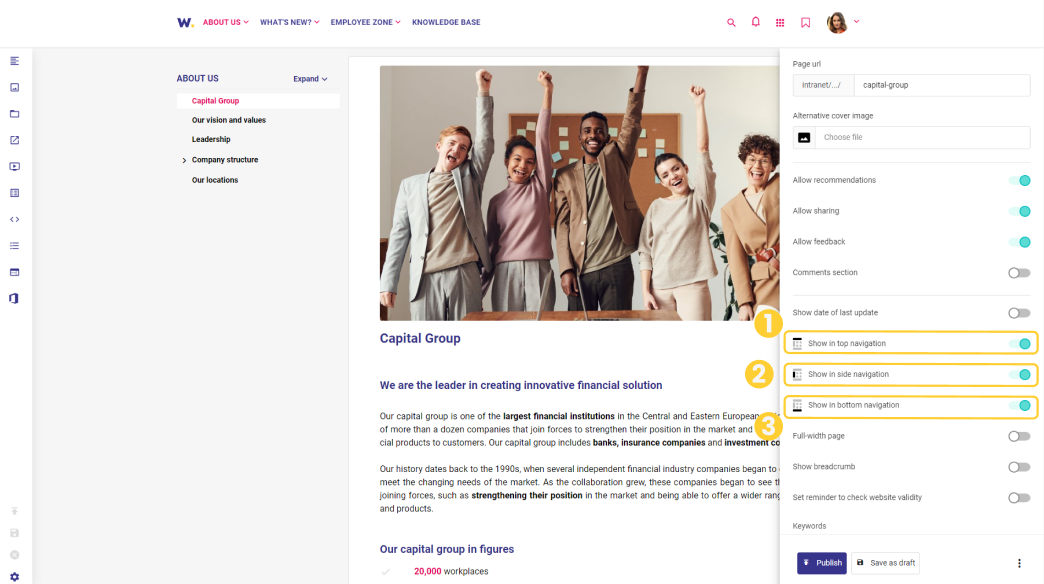Click the bookmark icon in the header

click(805, 23)
